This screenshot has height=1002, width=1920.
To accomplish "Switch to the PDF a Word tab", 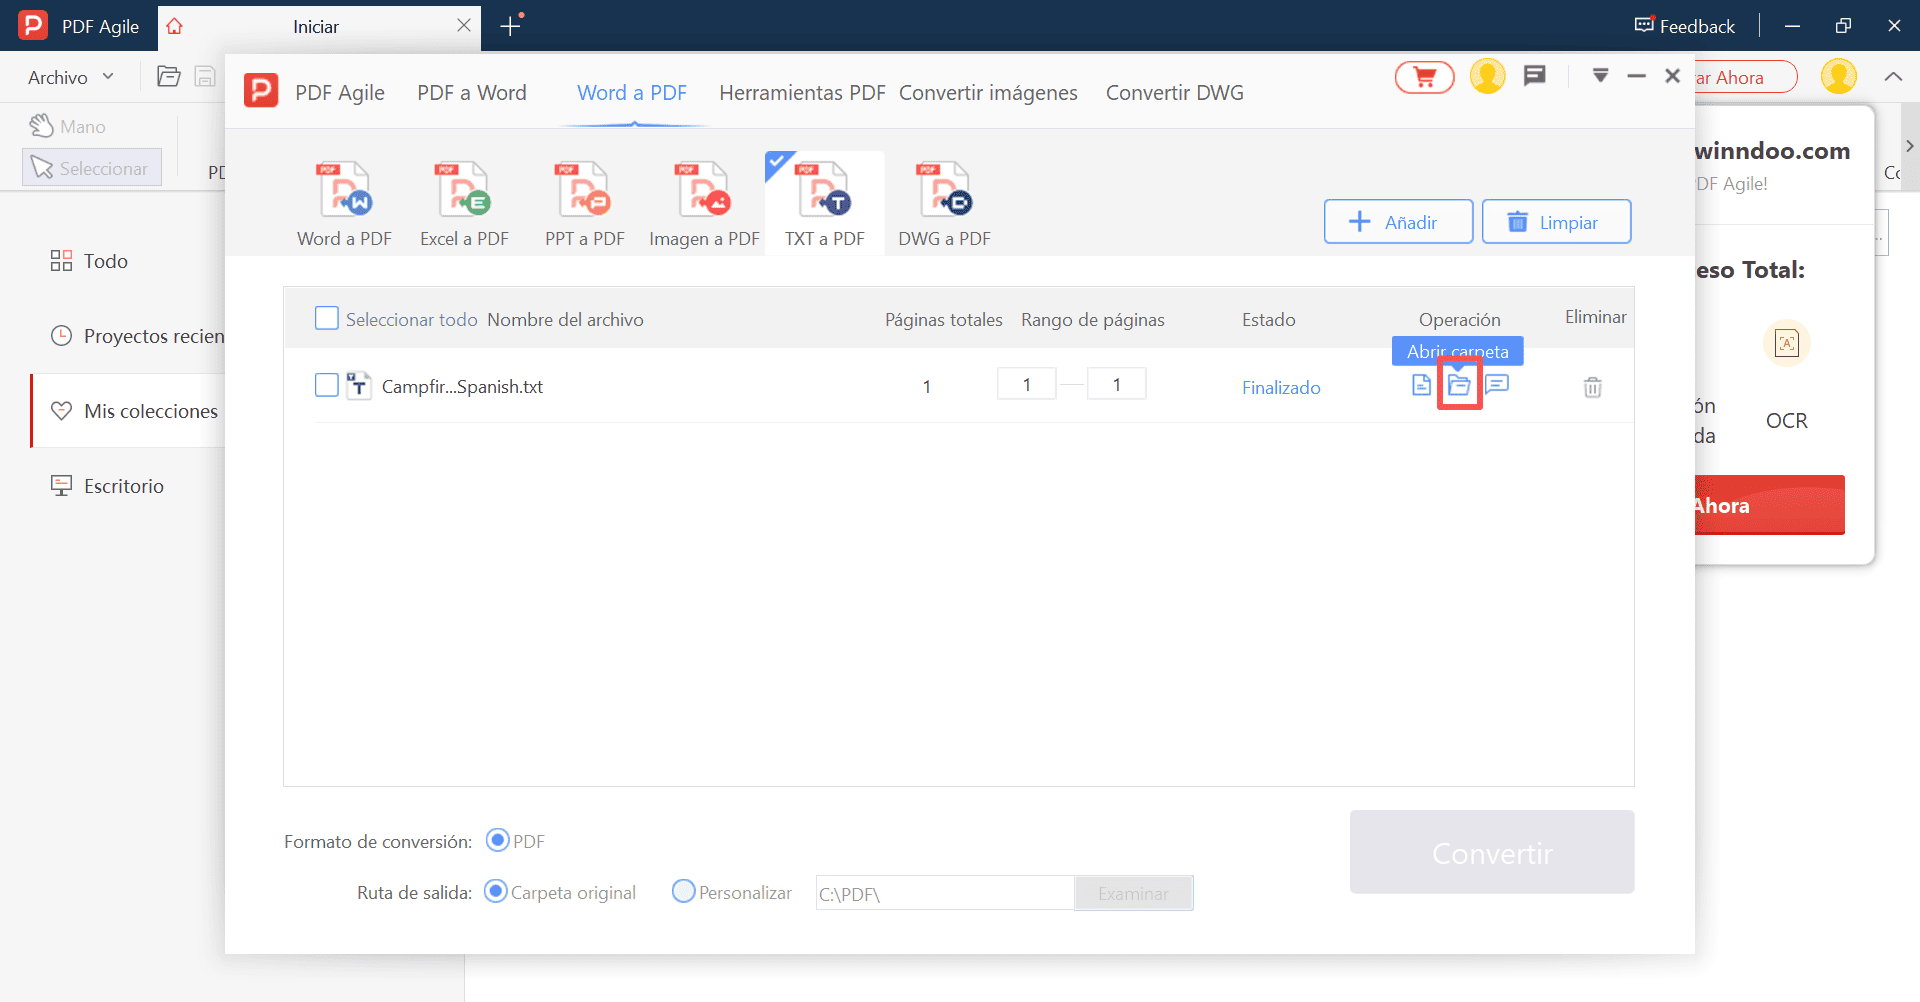I will click(471, 93).
